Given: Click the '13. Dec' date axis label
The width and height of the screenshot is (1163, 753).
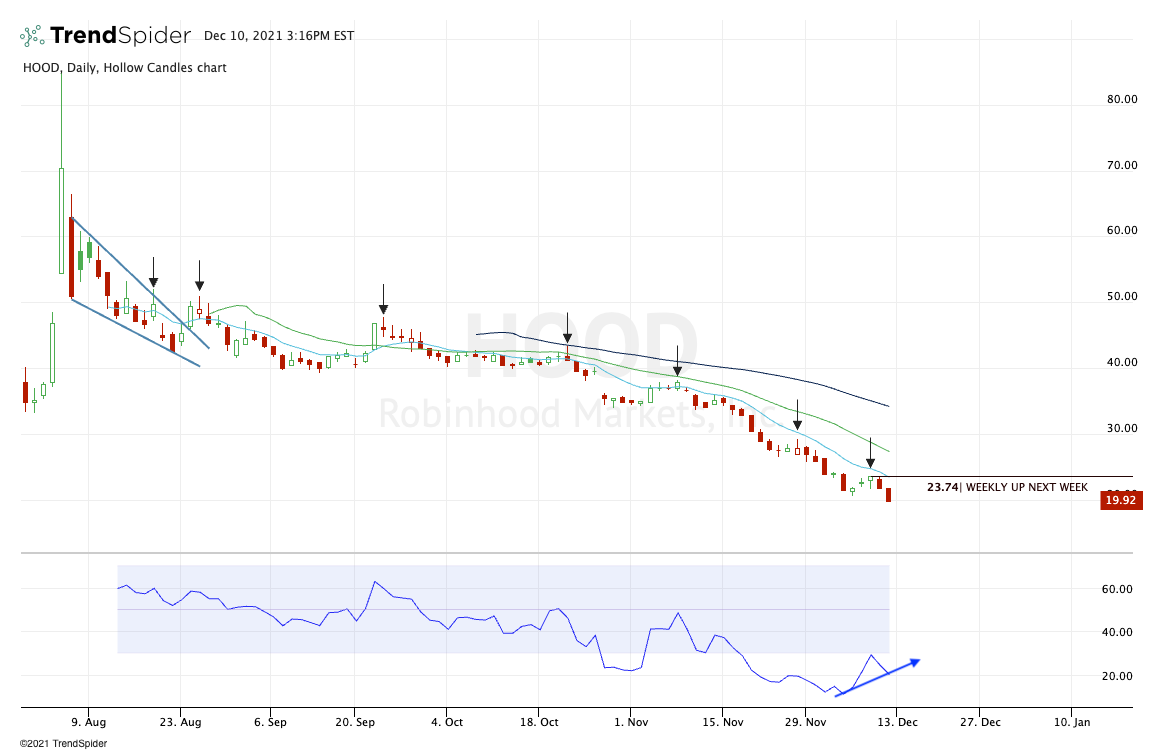Looking at the screenshot, I should coord(894,721).
